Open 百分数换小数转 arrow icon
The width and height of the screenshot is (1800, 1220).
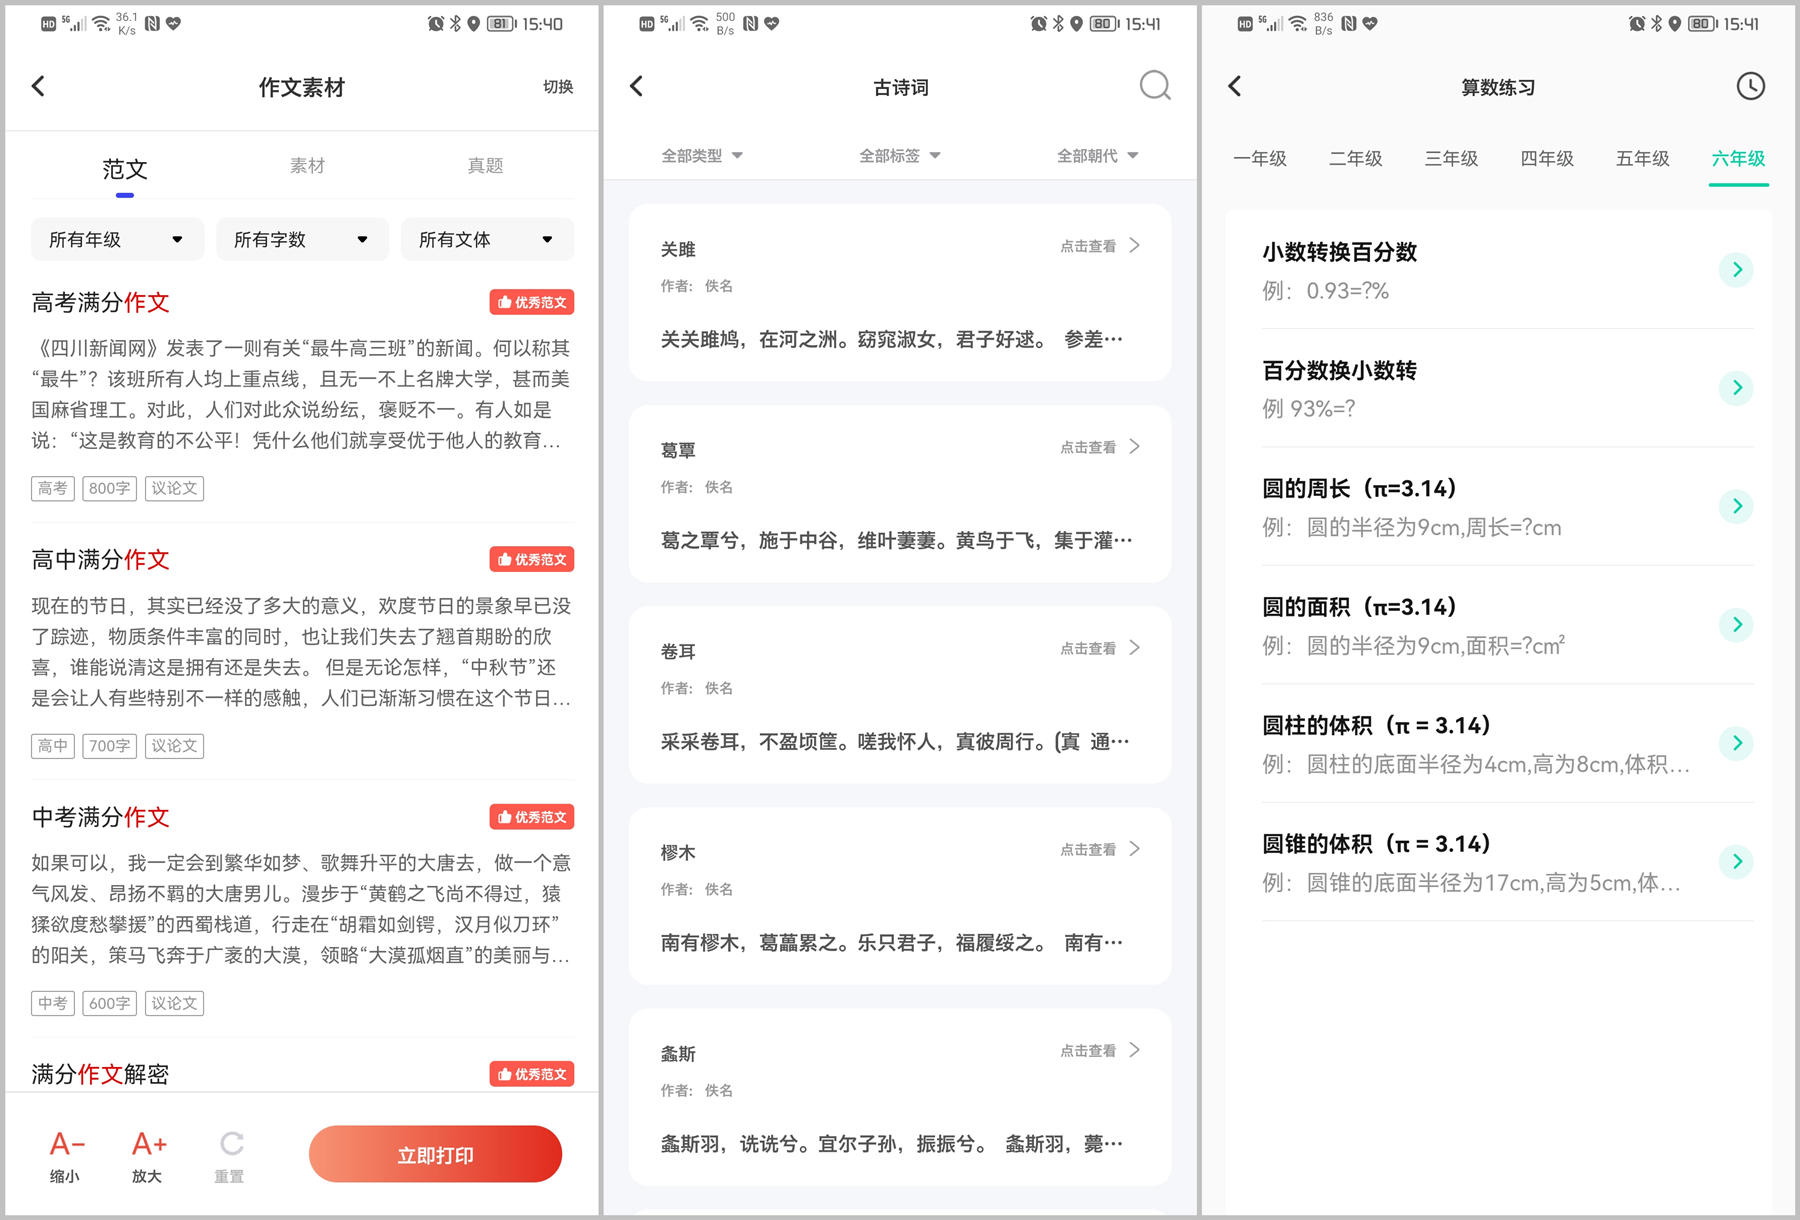[x=1737, y=388]
